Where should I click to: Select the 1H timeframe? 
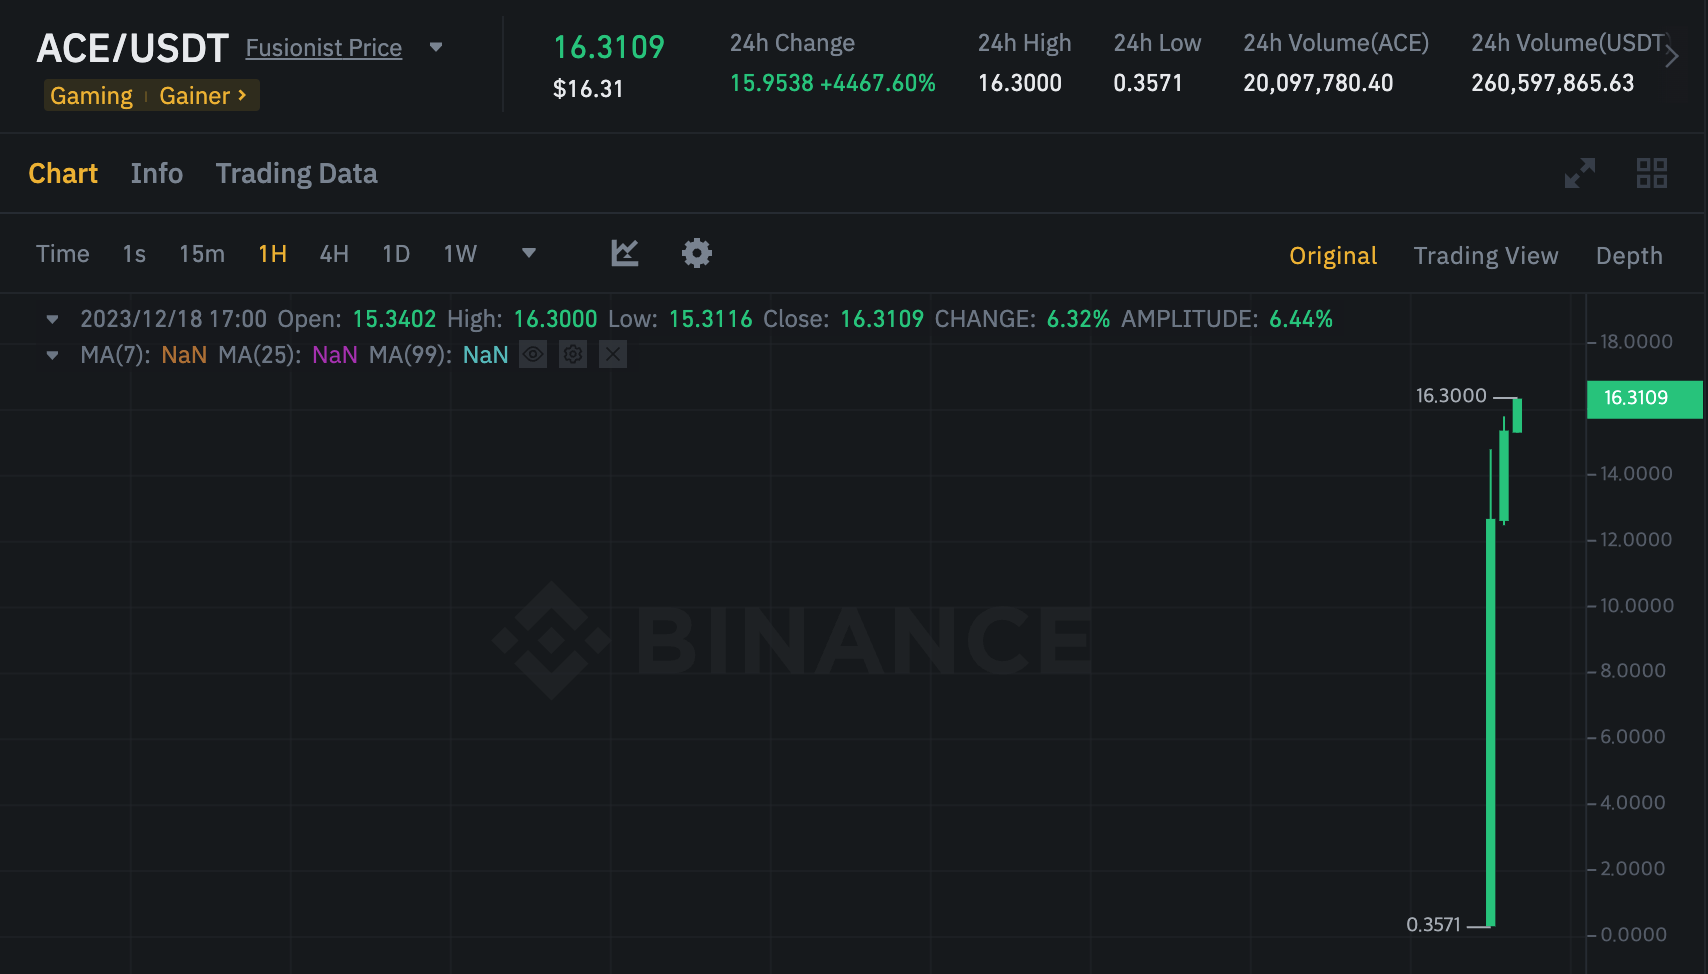click(x=272, y=254)
